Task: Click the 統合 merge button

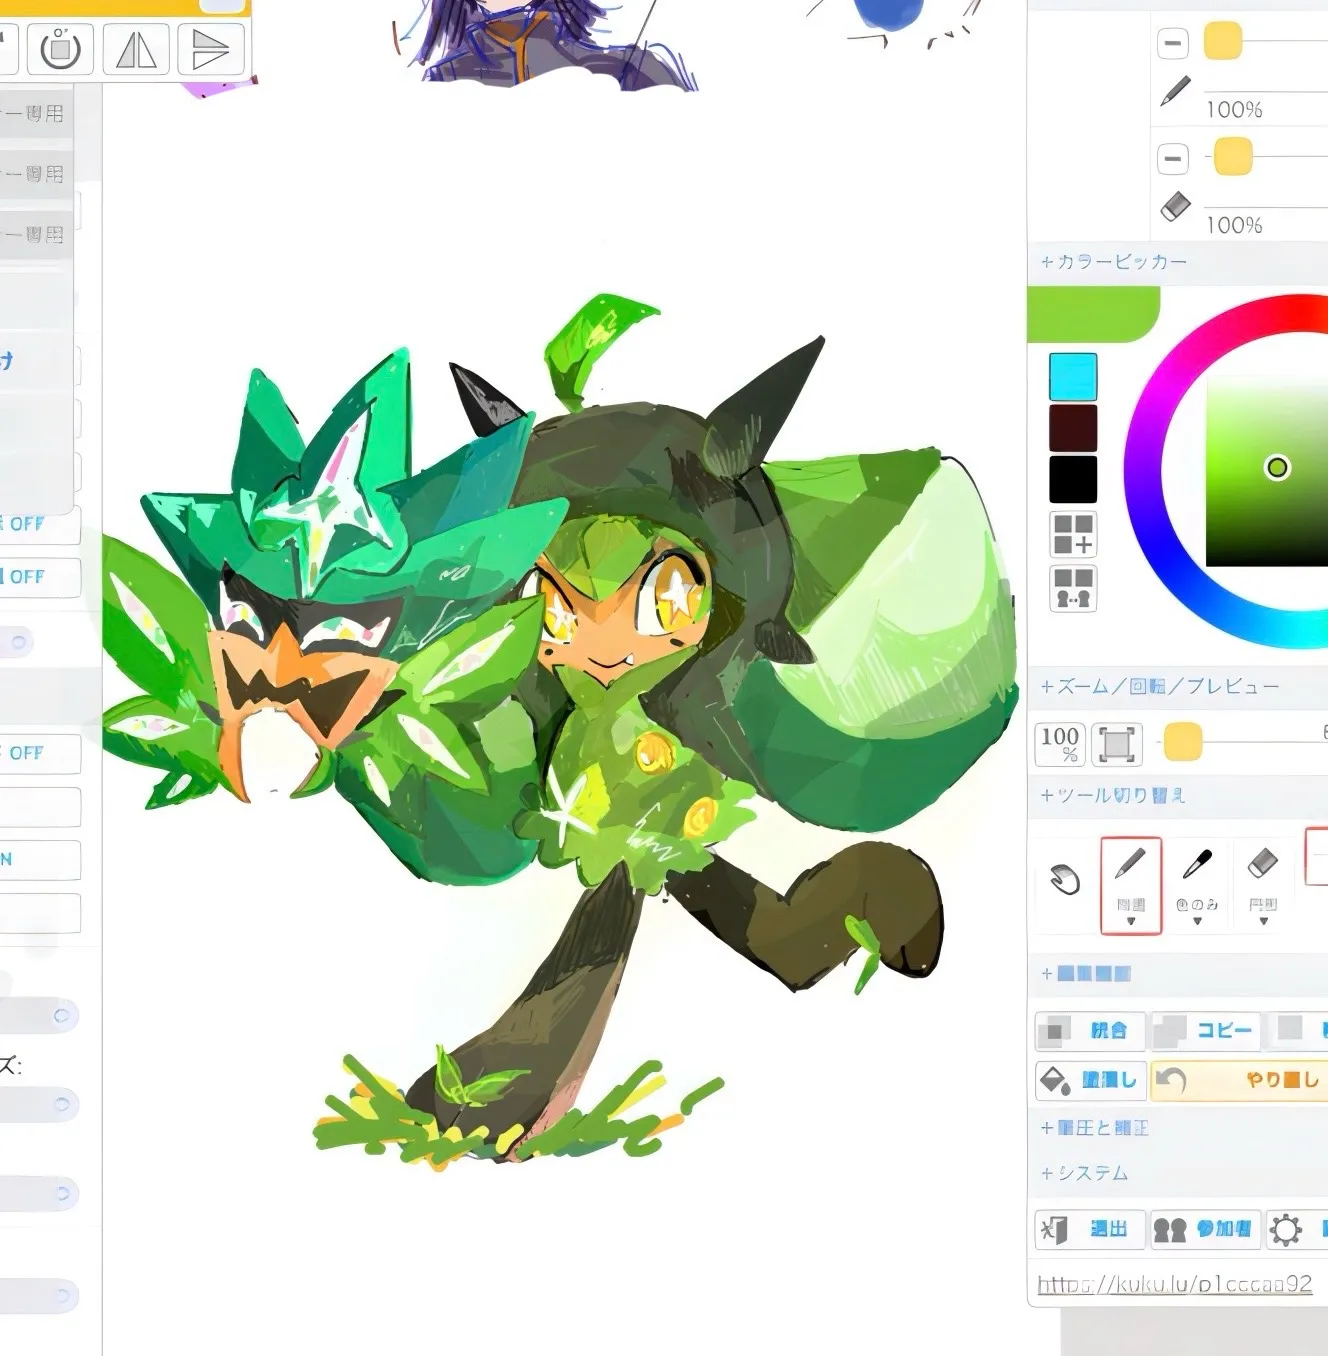Action: point(1090,1030)
